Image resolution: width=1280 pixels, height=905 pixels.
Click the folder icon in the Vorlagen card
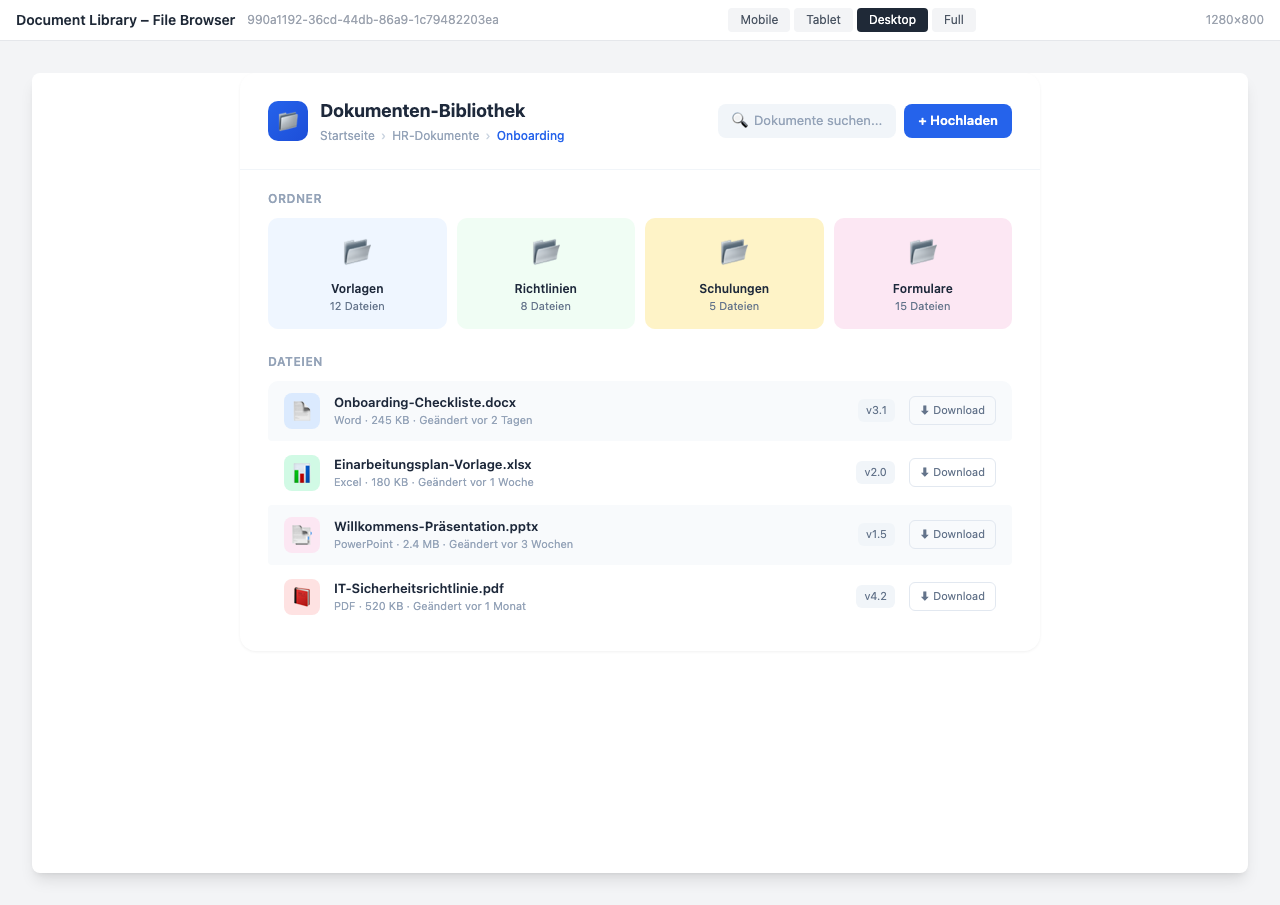coord(357,252)
